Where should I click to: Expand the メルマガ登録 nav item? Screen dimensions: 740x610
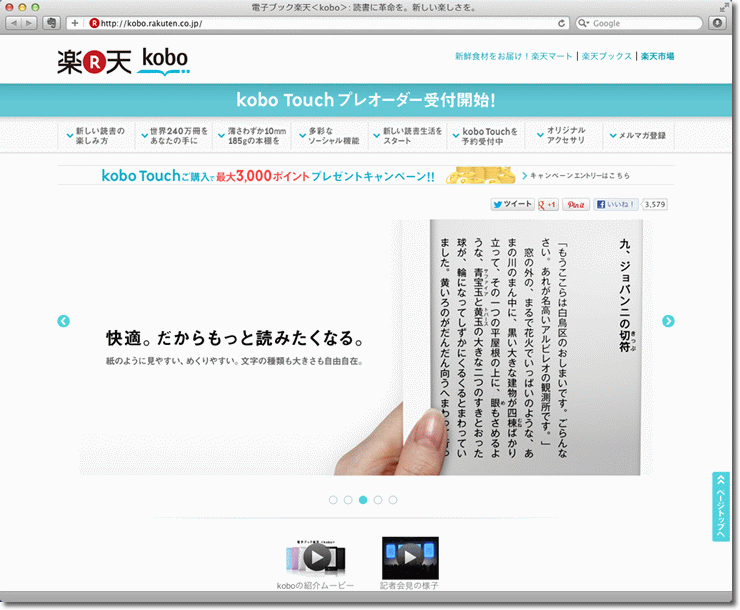638,136
